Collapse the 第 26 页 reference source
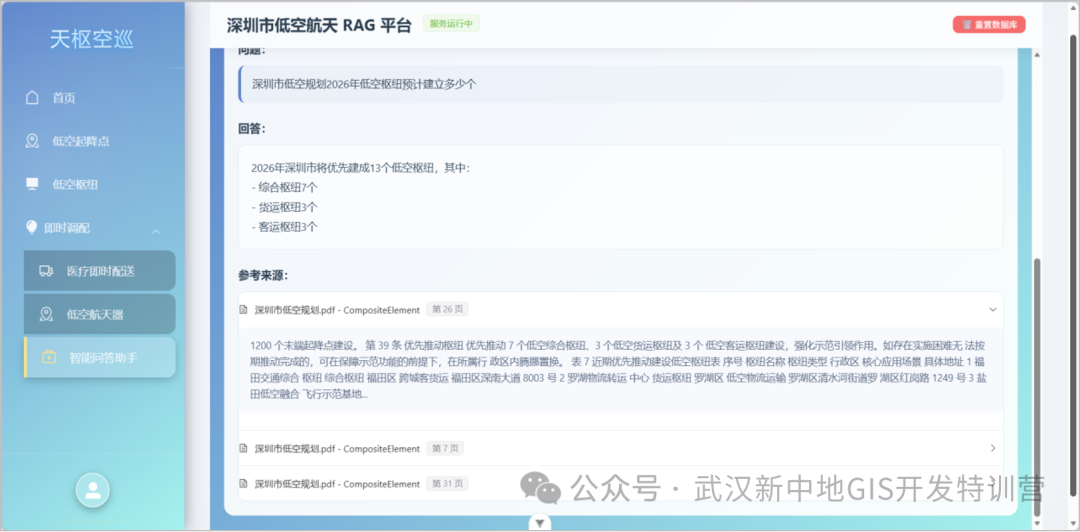This screenshot has width=1080, height=532. [x=993, y=309]
